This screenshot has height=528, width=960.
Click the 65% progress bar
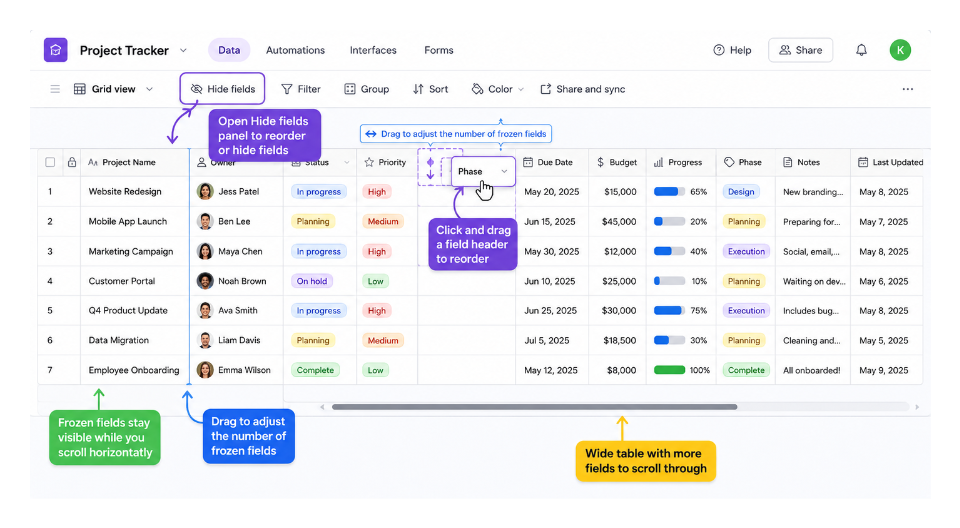coord(669,192)
